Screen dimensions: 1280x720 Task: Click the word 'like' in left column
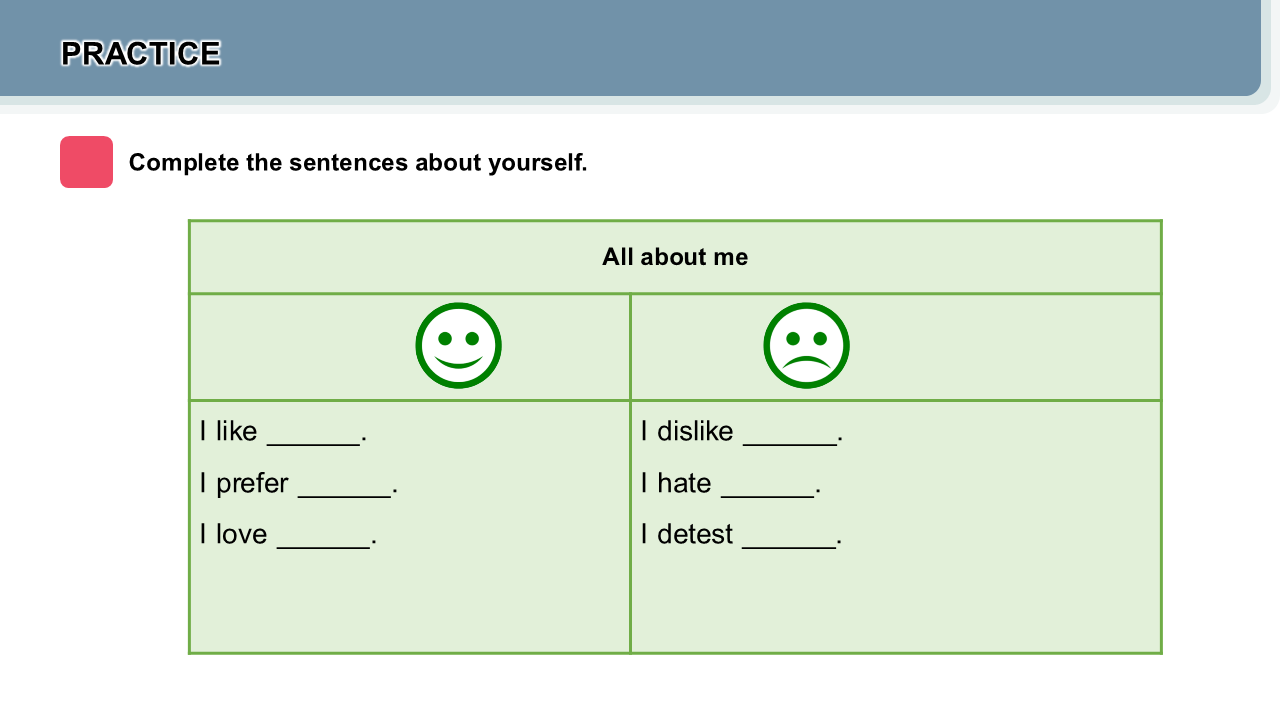tap(237, 431)
